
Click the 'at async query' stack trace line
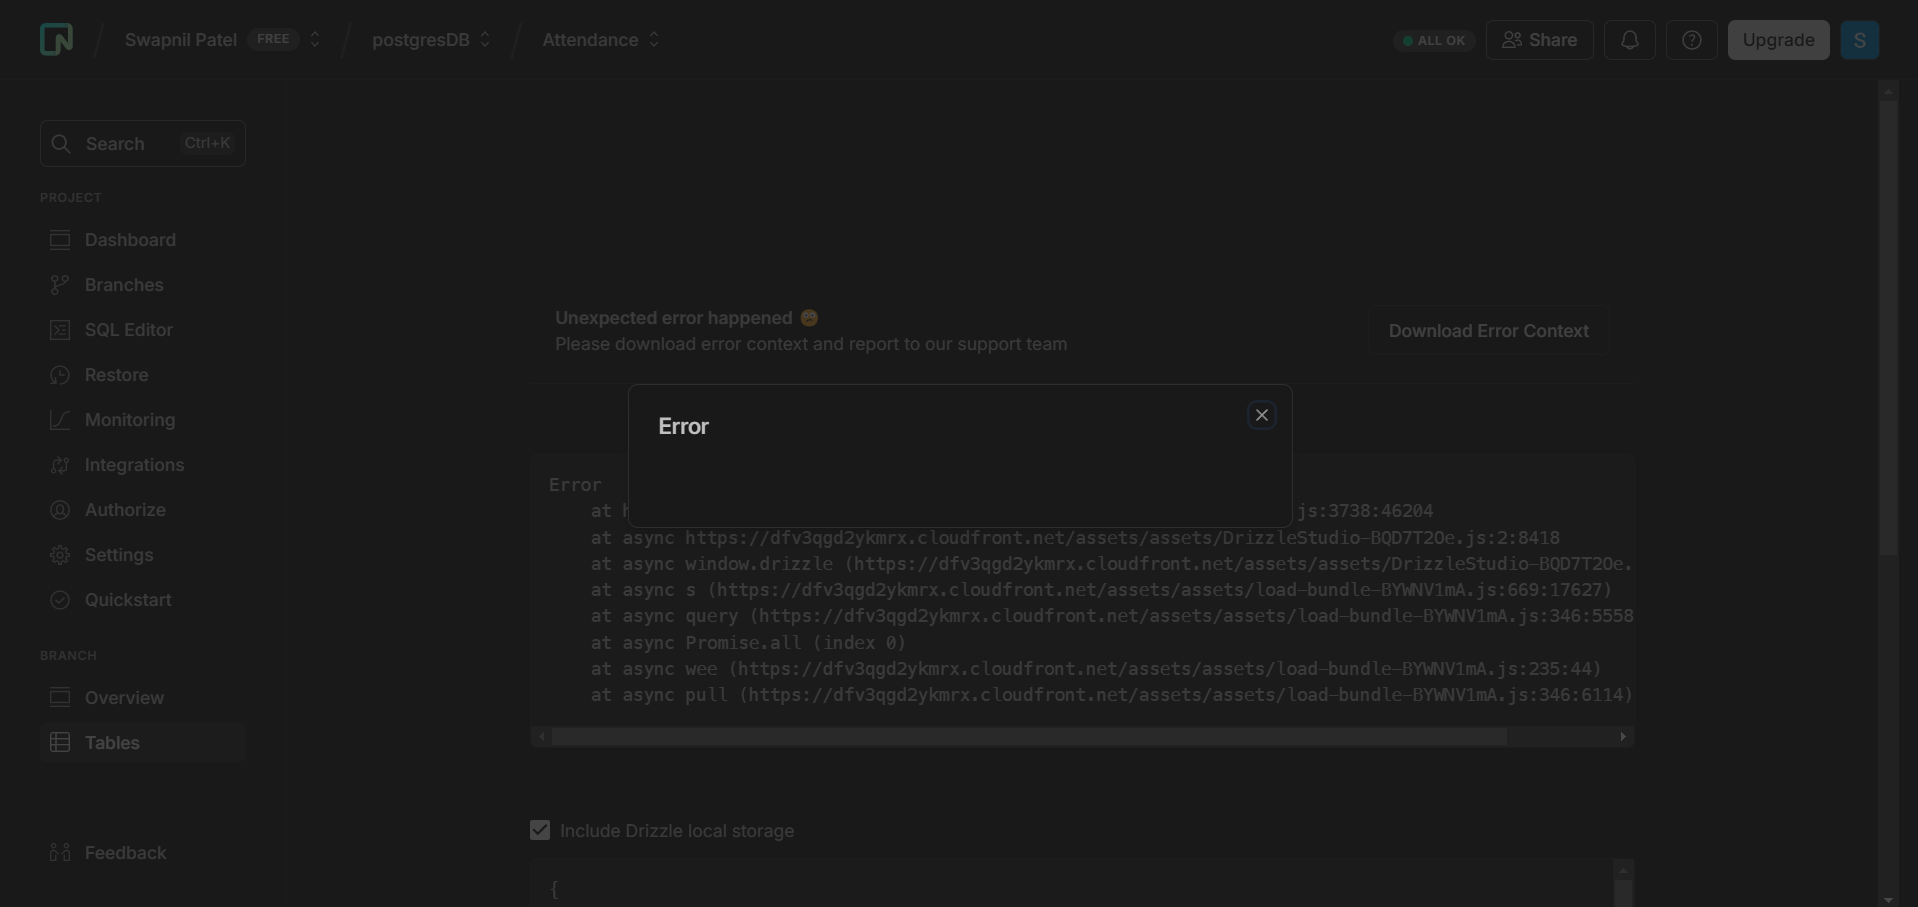point(1111,616)
